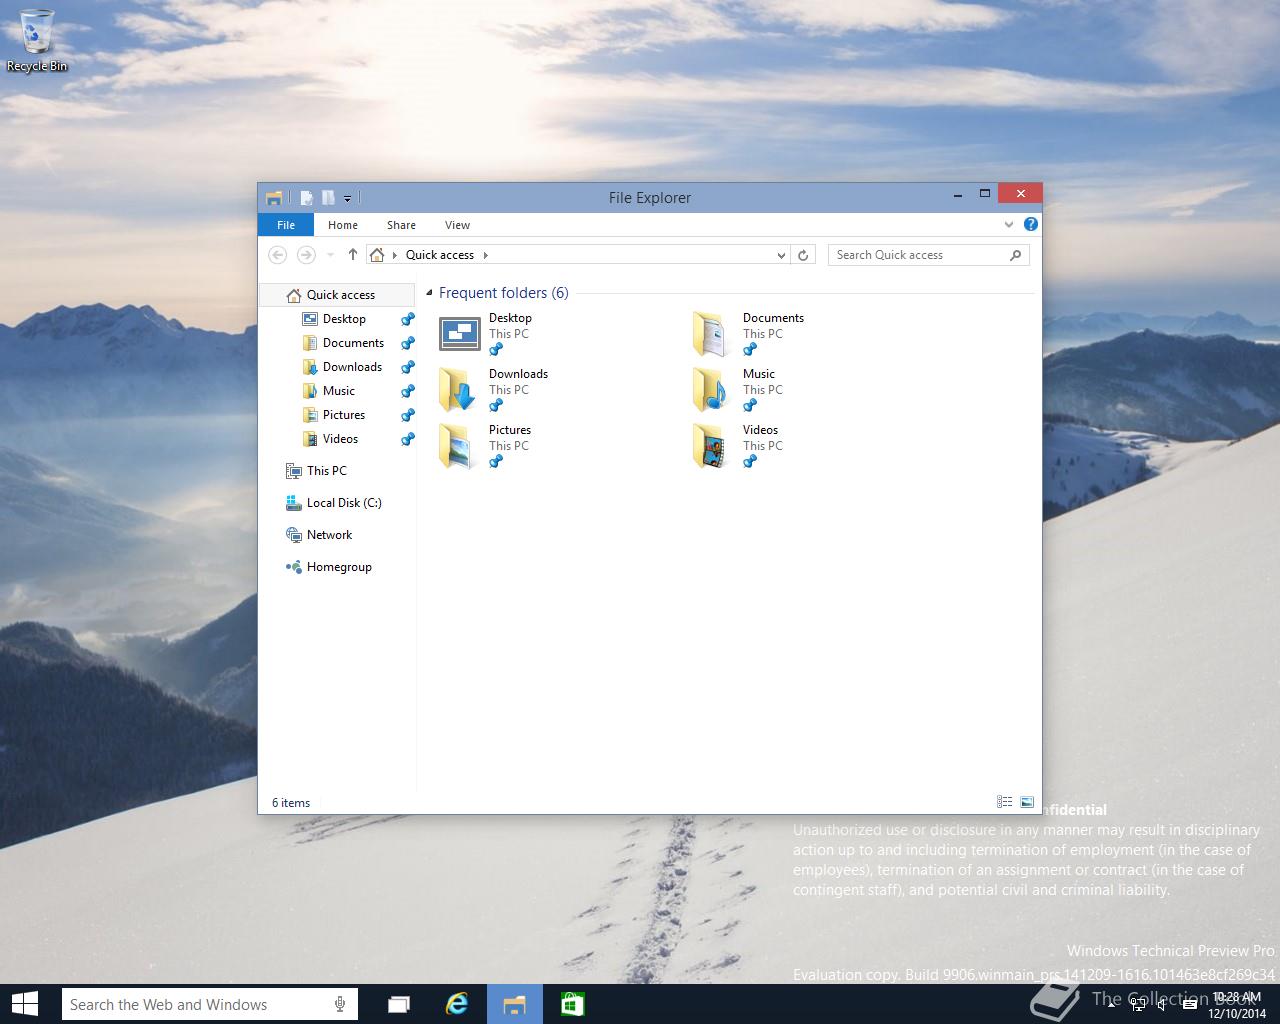This screenshot has height=1024, width=1280.
Task: Click the Search the Web and Windows box
Action: tap(209, 1004)
